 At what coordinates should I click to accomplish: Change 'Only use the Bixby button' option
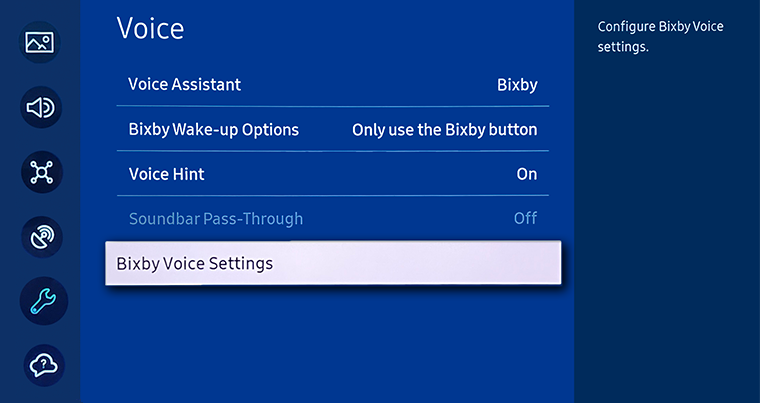444,130
